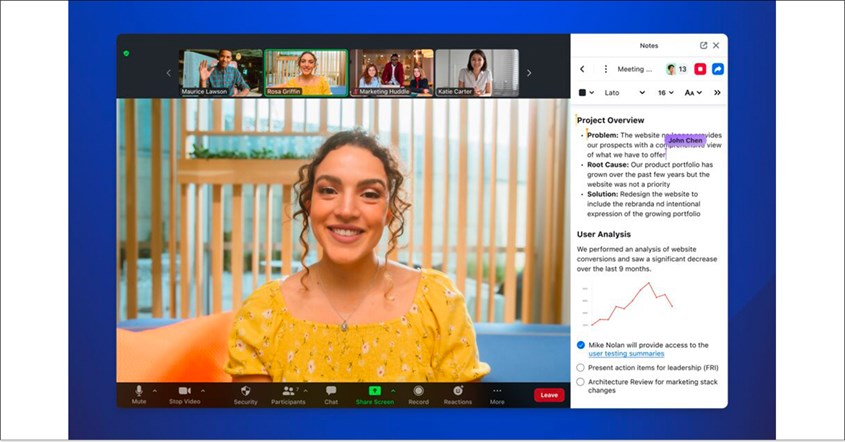The image size is (845, 442).
Task: Check Present action items for leadership
Action: (x=580, y=368)
